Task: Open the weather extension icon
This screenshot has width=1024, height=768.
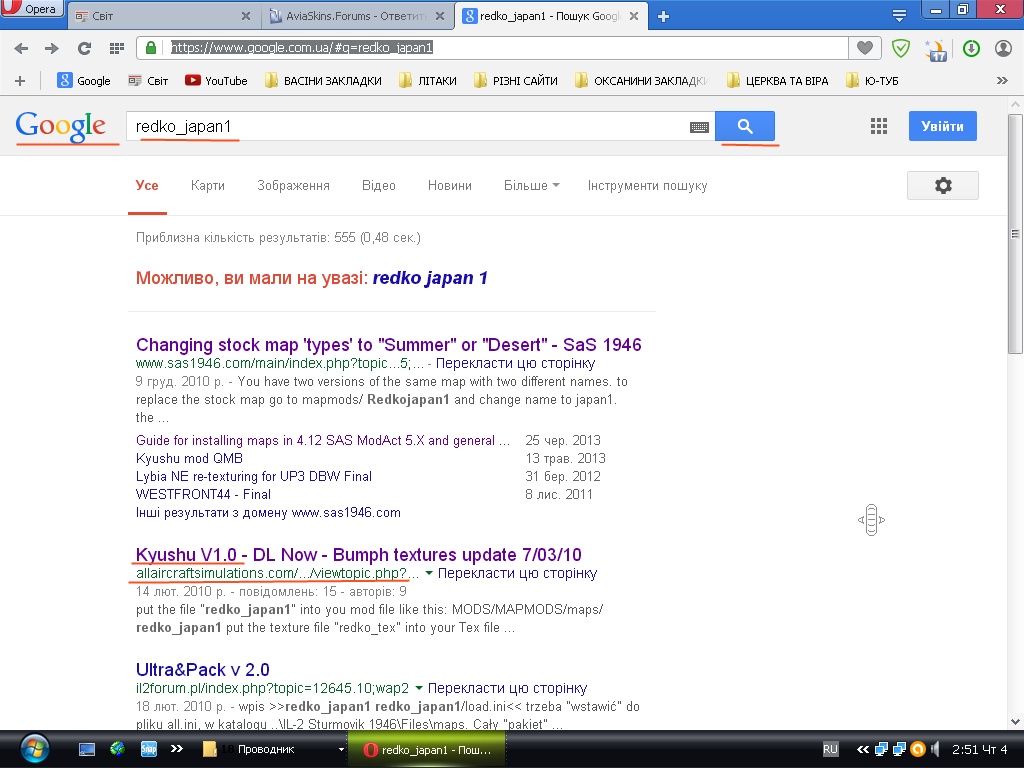Action: coord(935,49)
